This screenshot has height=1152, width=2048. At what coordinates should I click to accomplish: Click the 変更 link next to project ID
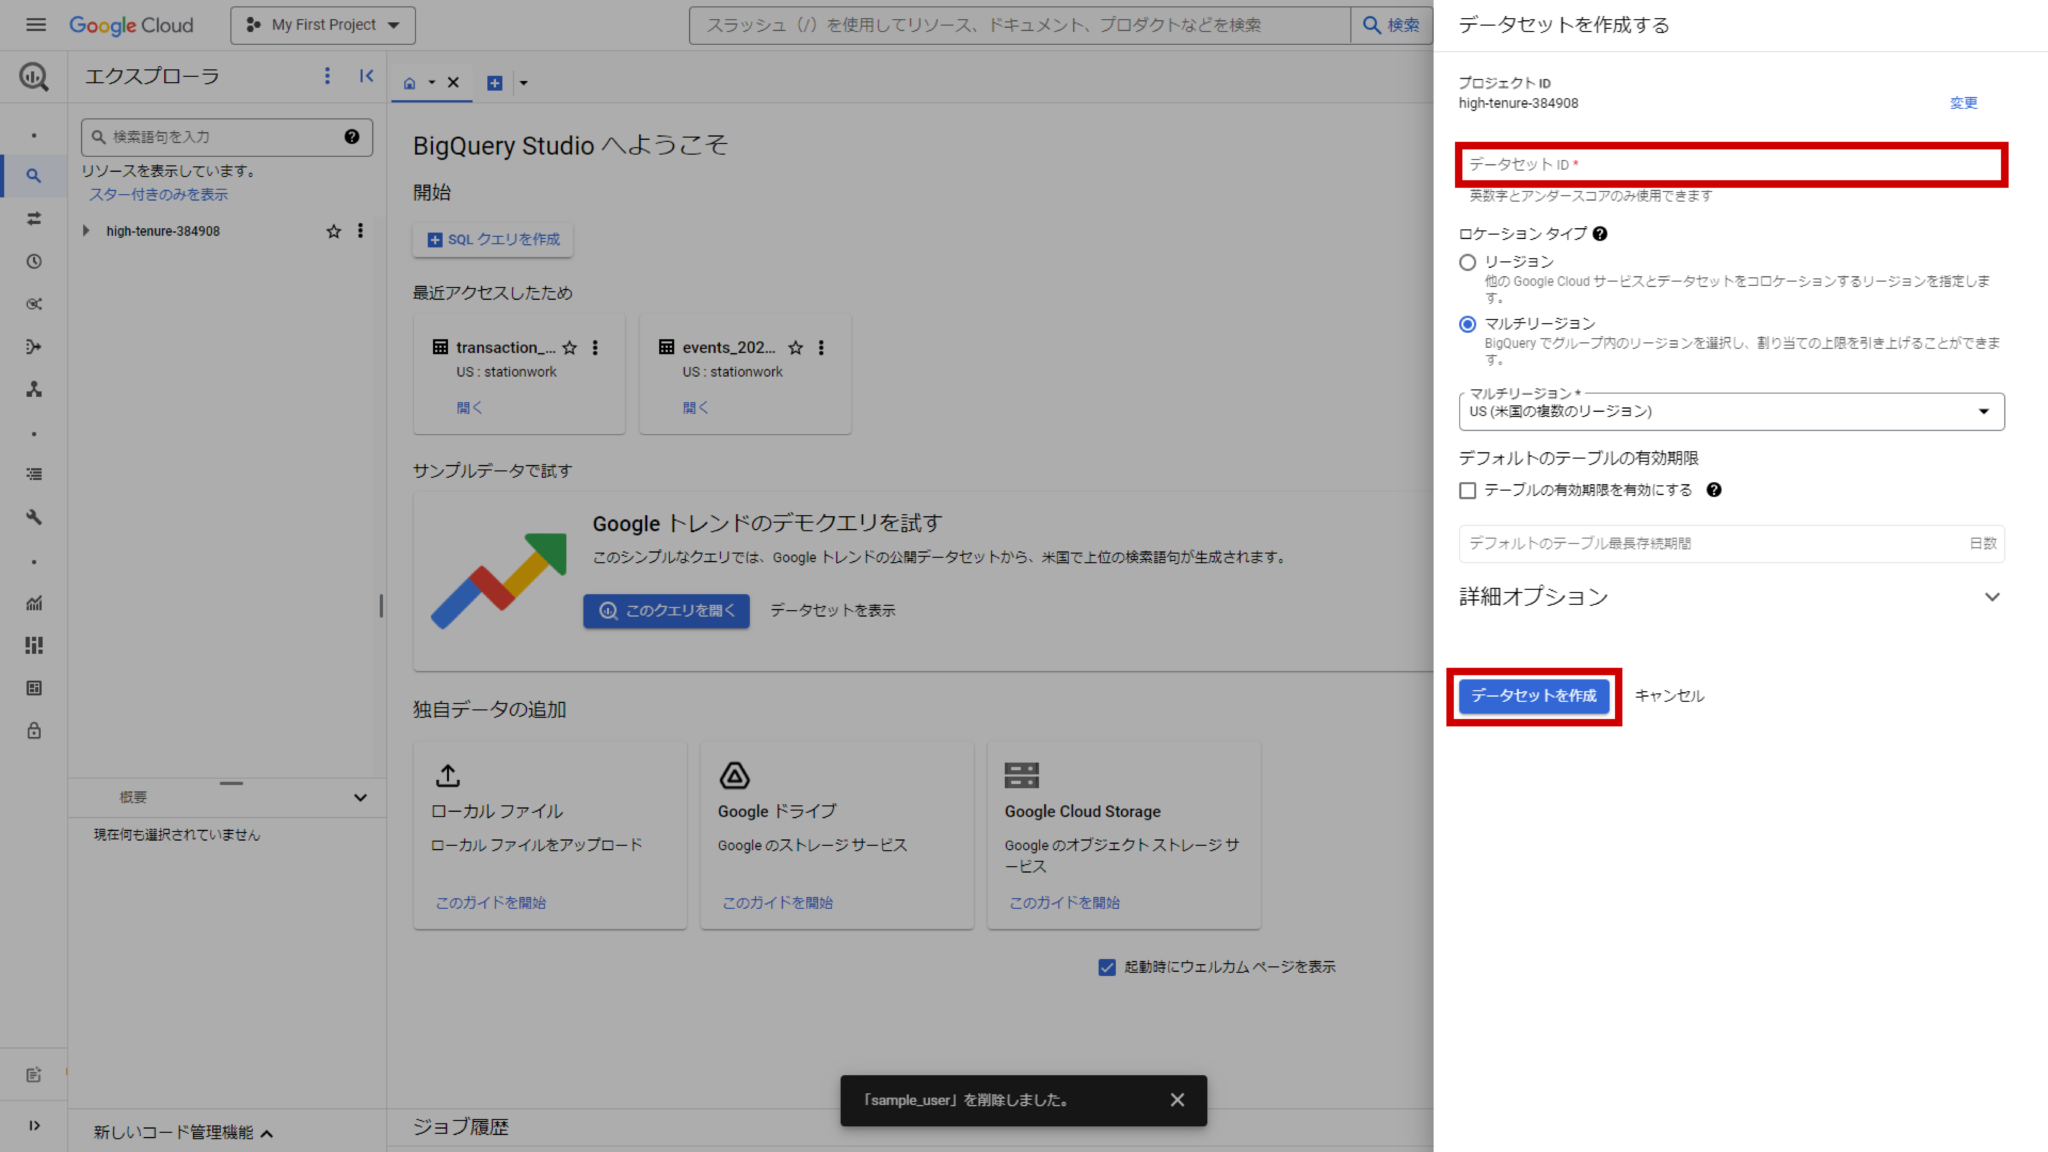point(1963,103)
